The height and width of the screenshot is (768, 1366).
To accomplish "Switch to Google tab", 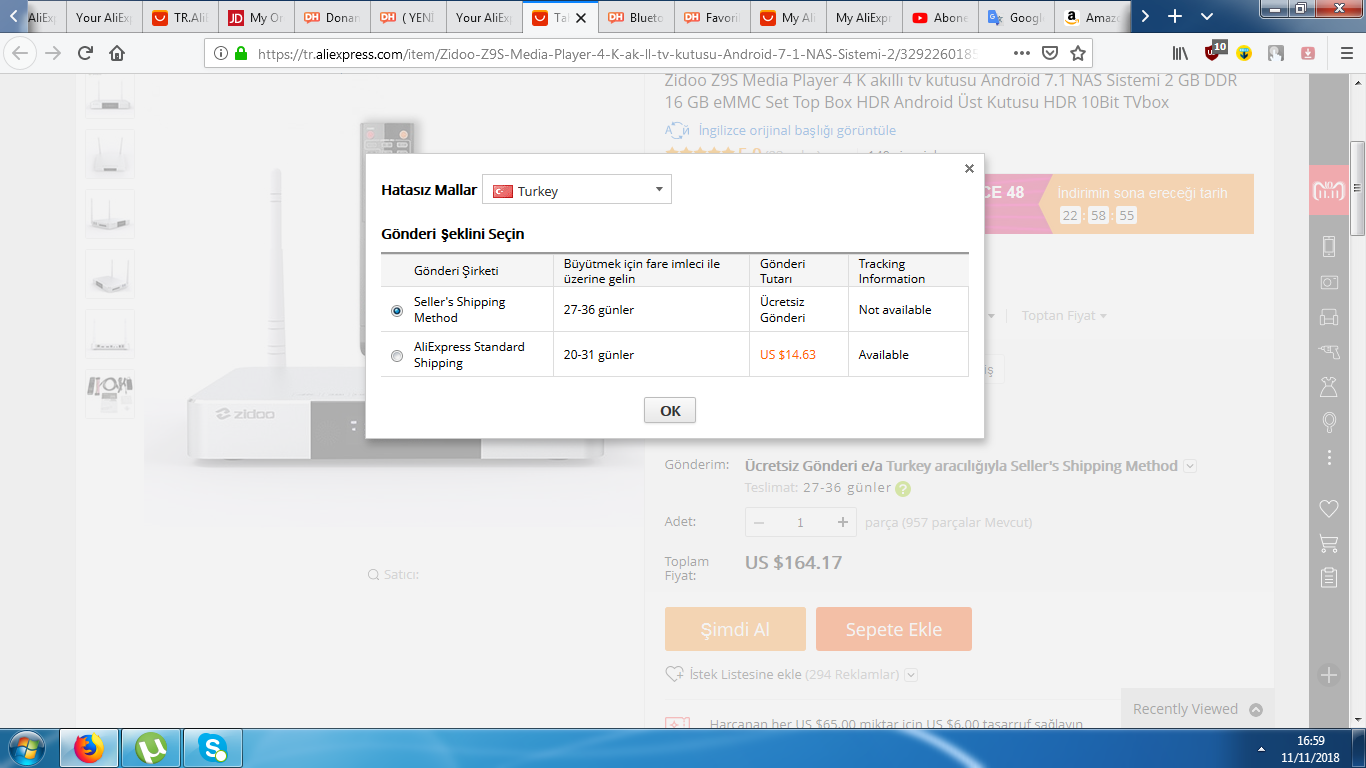I will click(1017, 17).
